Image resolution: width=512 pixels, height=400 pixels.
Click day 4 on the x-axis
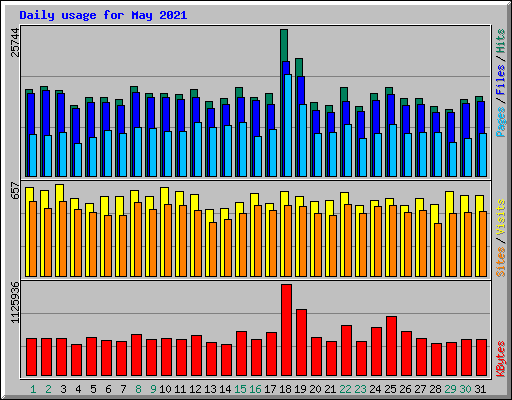(78, 389)
